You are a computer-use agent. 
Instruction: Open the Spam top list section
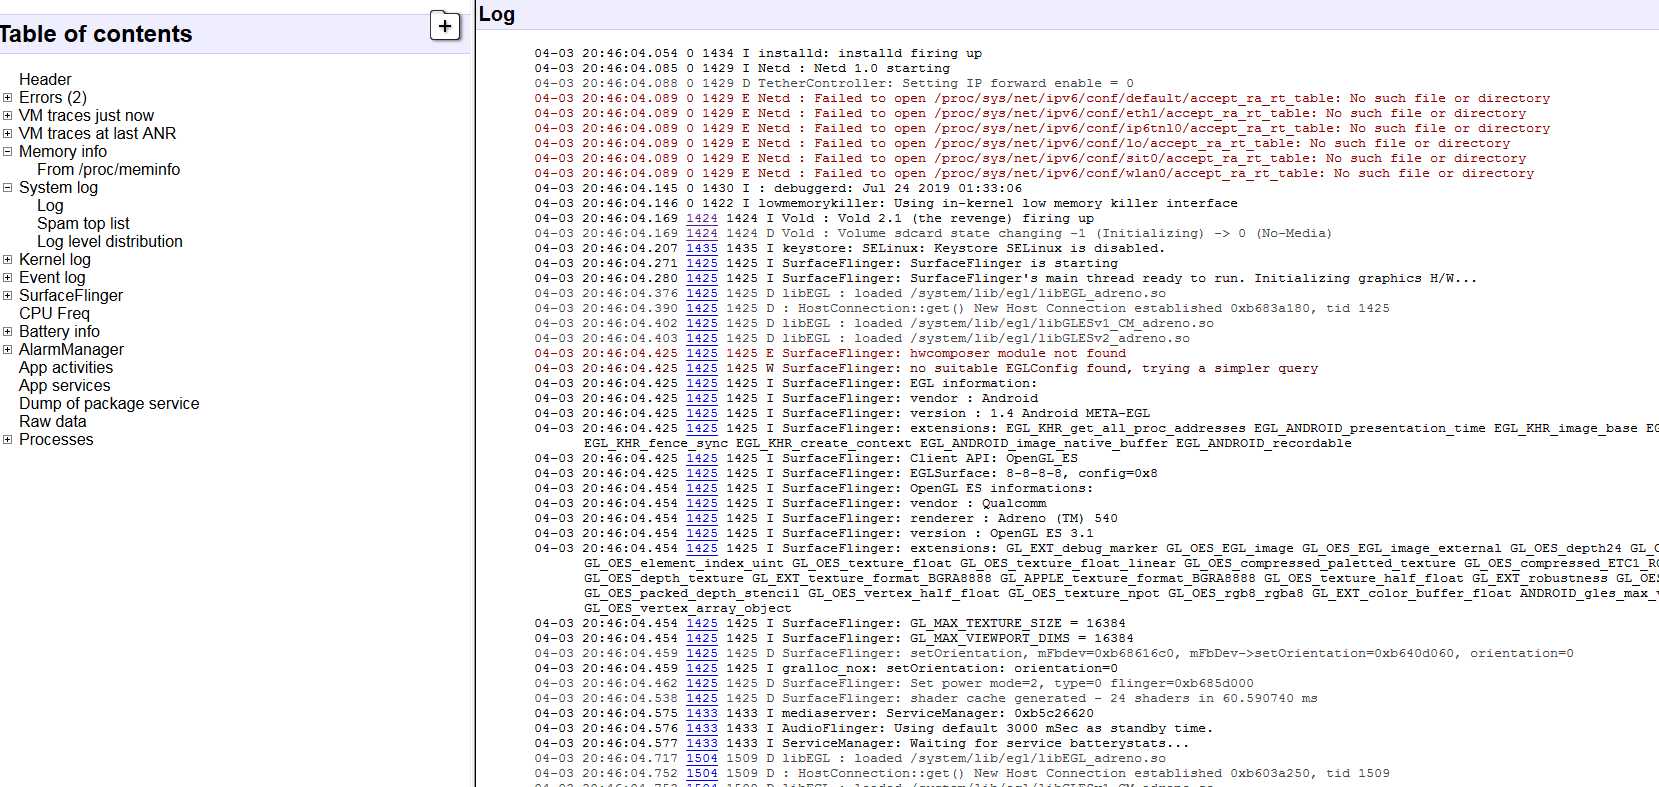pyautogui.click(x=83, y=223)
